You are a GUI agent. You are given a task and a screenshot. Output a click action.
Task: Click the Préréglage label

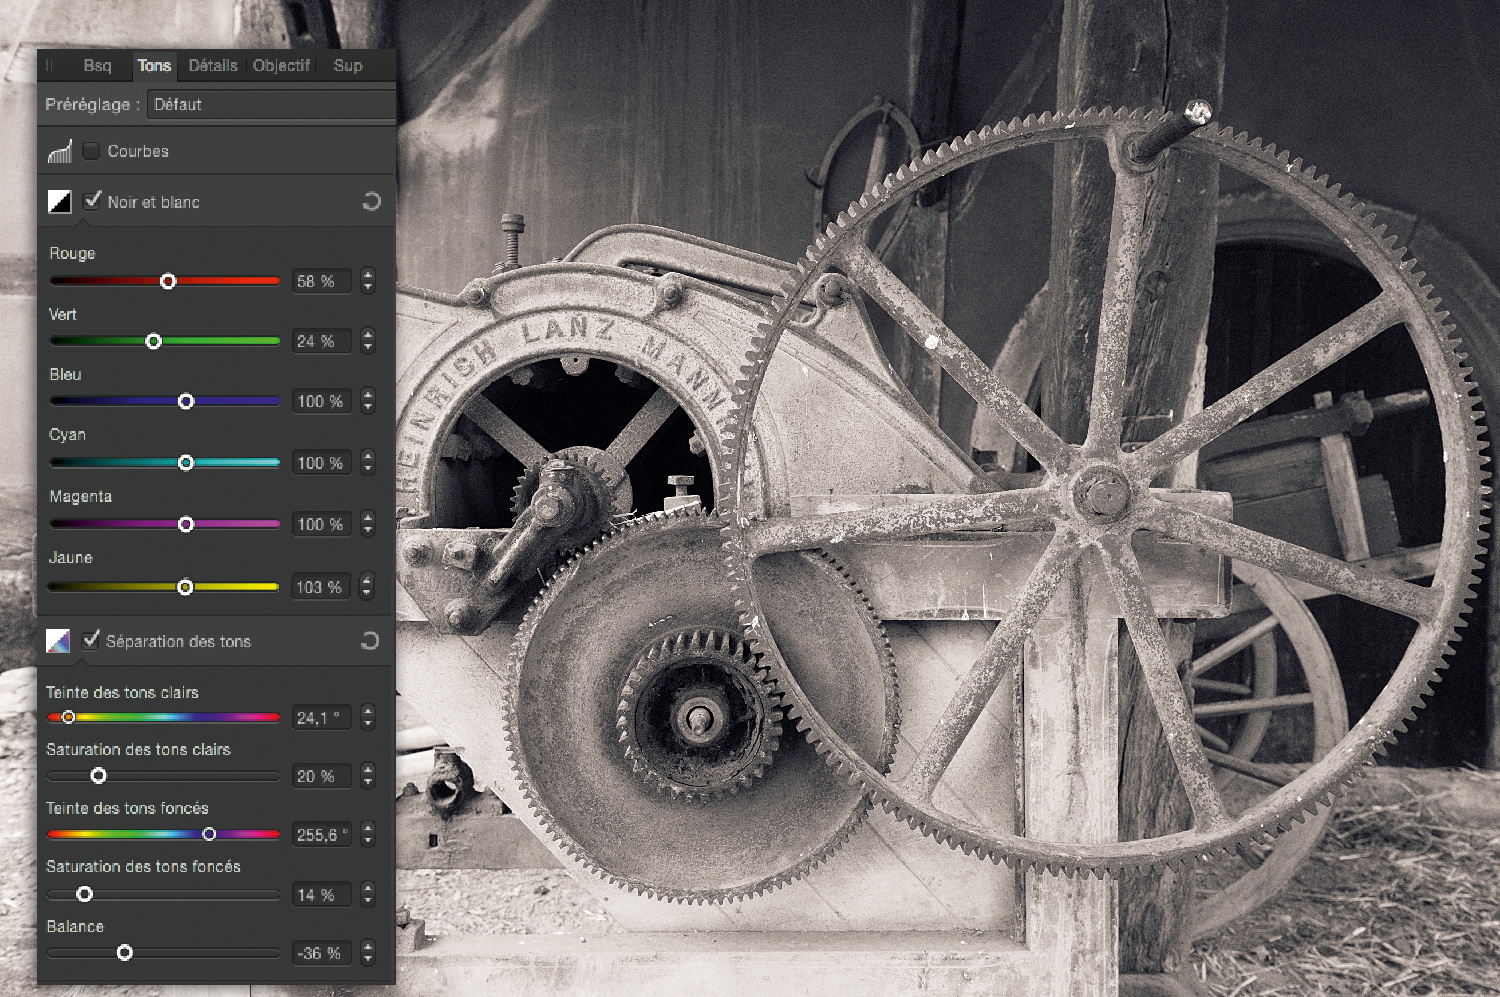92,104
